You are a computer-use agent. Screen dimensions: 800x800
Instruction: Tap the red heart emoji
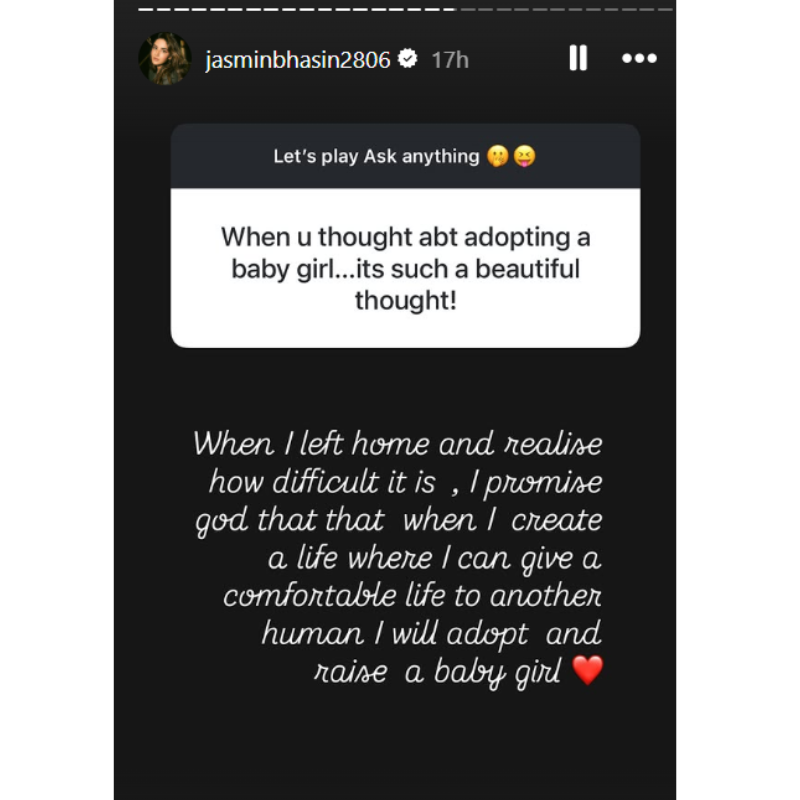tap(588, 670)
